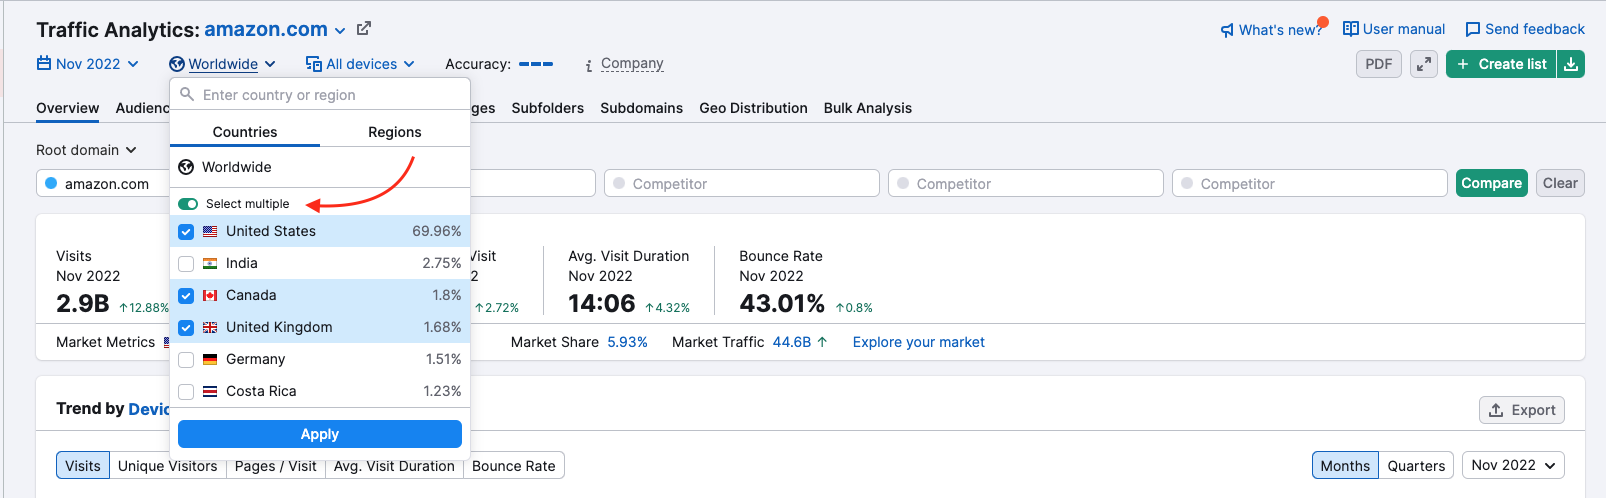The width and height of the screenshot is (1606, 498).
Task: Click the Worldwide globe icon in list
Action: 186,167
